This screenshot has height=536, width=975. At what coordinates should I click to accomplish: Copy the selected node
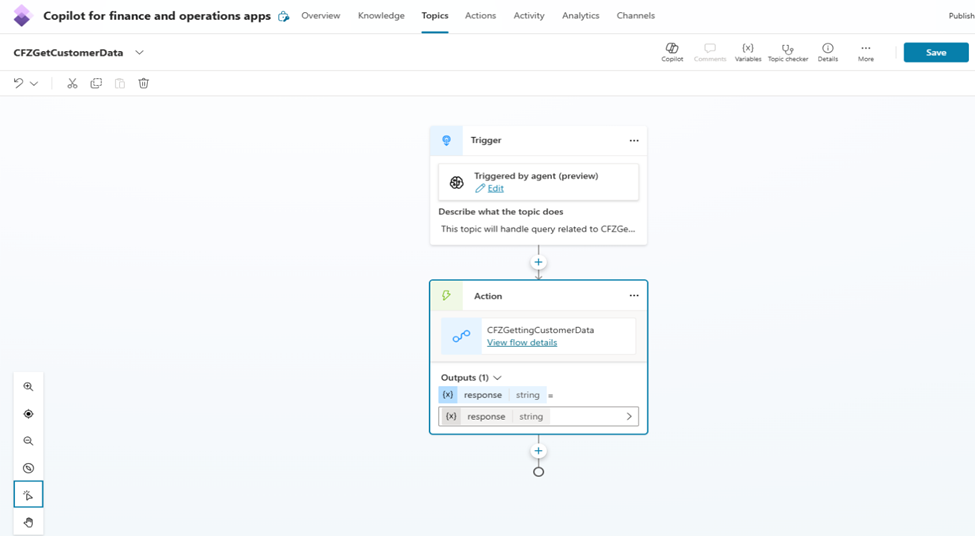[x=96, y=83]
